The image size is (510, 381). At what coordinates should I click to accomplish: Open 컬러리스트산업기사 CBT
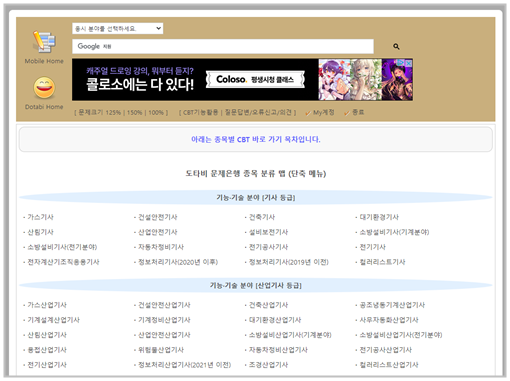(389, 365)
